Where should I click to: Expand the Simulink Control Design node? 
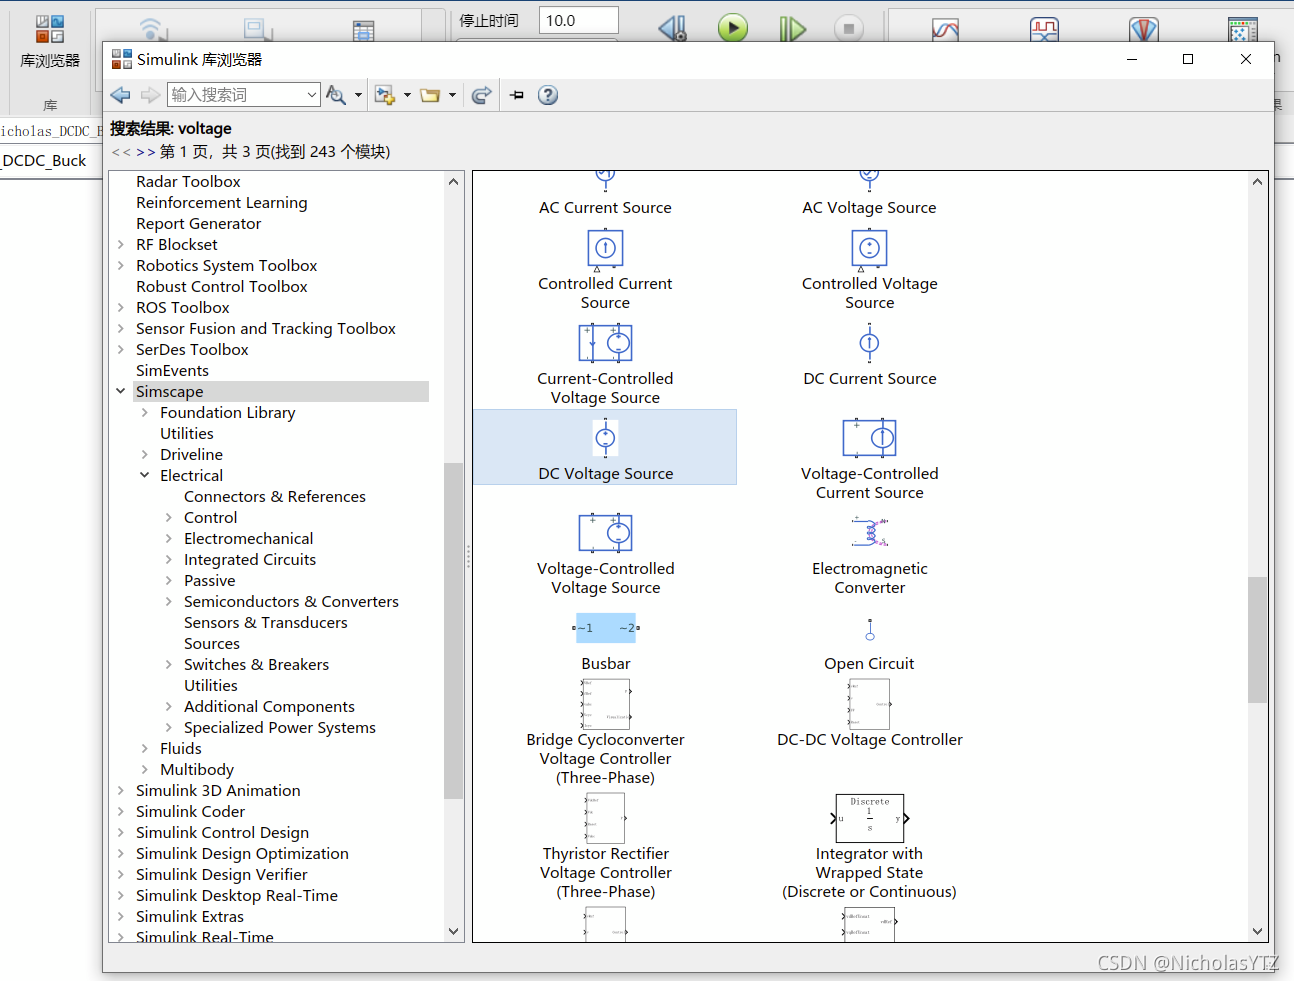(121, 832)
